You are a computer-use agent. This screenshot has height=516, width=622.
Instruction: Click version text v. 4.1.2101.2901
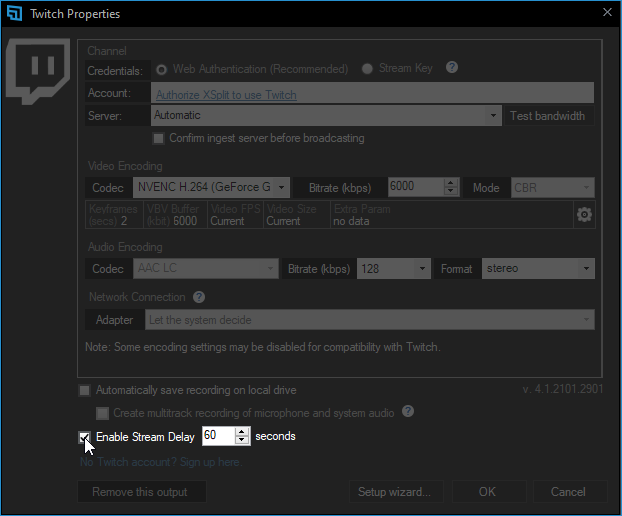tap(562, 389)
